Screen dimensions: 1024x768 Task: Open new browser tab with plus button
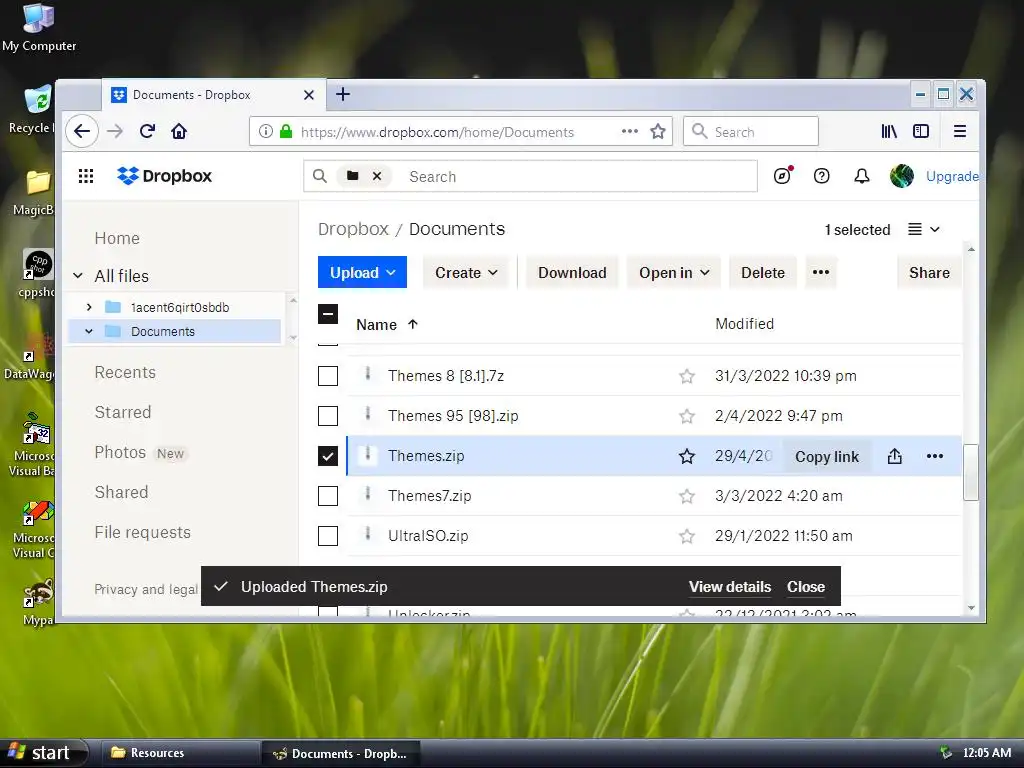pyautogui.click(x=343, y=94)
